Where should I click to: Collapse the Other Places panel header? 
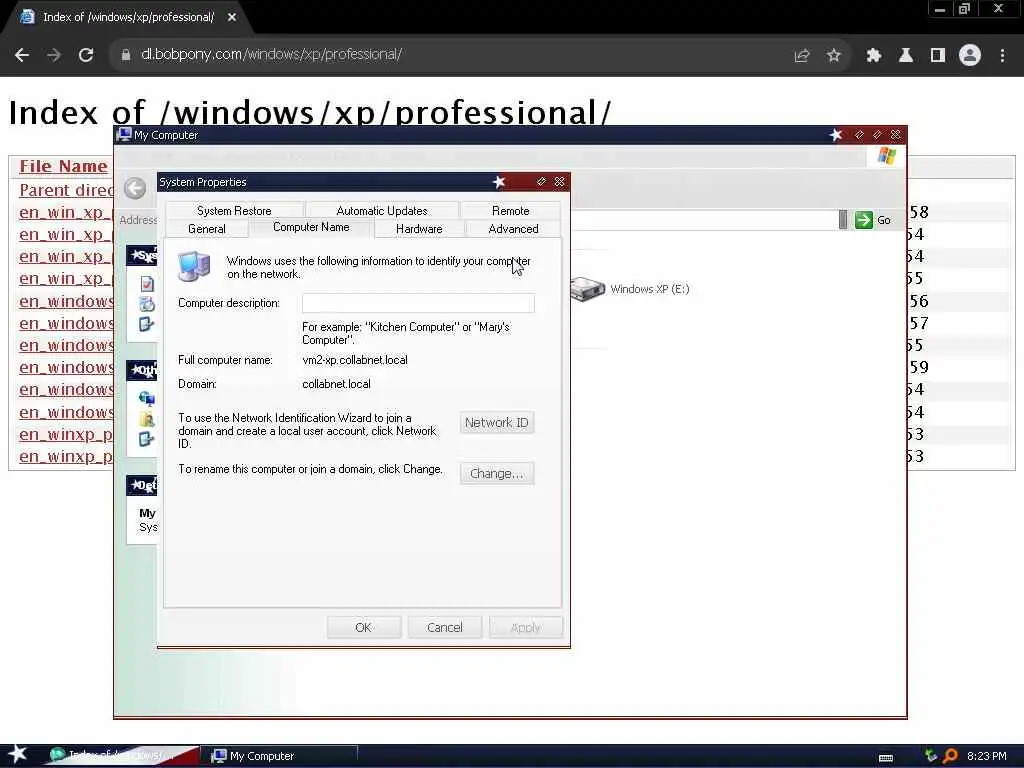click(x=142, y=370)
